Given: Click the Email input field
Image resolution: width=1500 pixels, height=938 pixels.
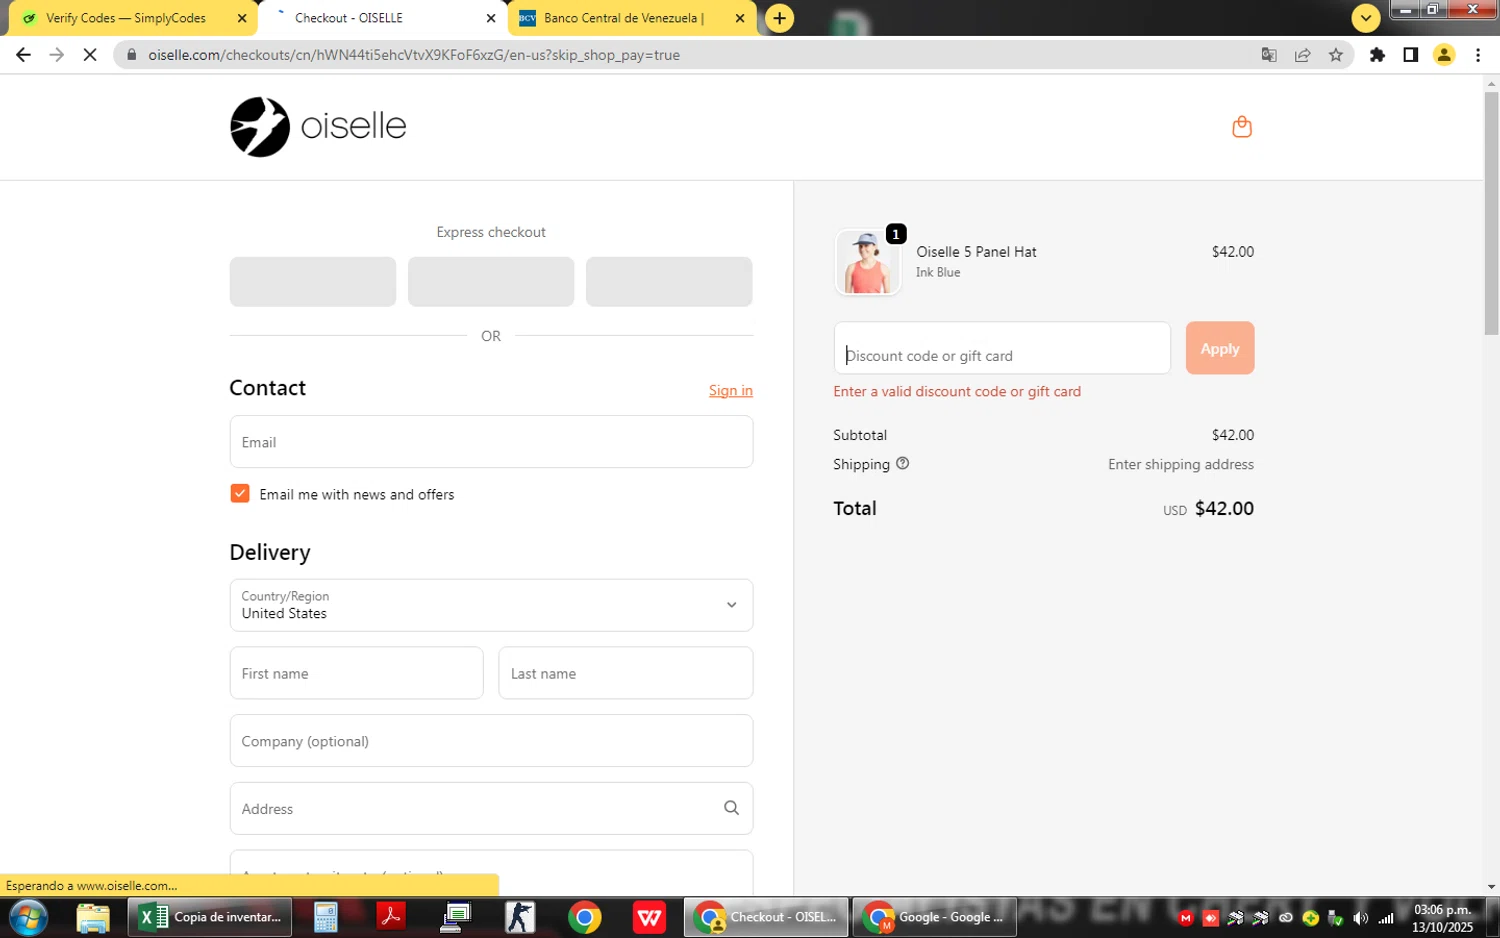Looking at the screenshot, I should pos(491,442).
